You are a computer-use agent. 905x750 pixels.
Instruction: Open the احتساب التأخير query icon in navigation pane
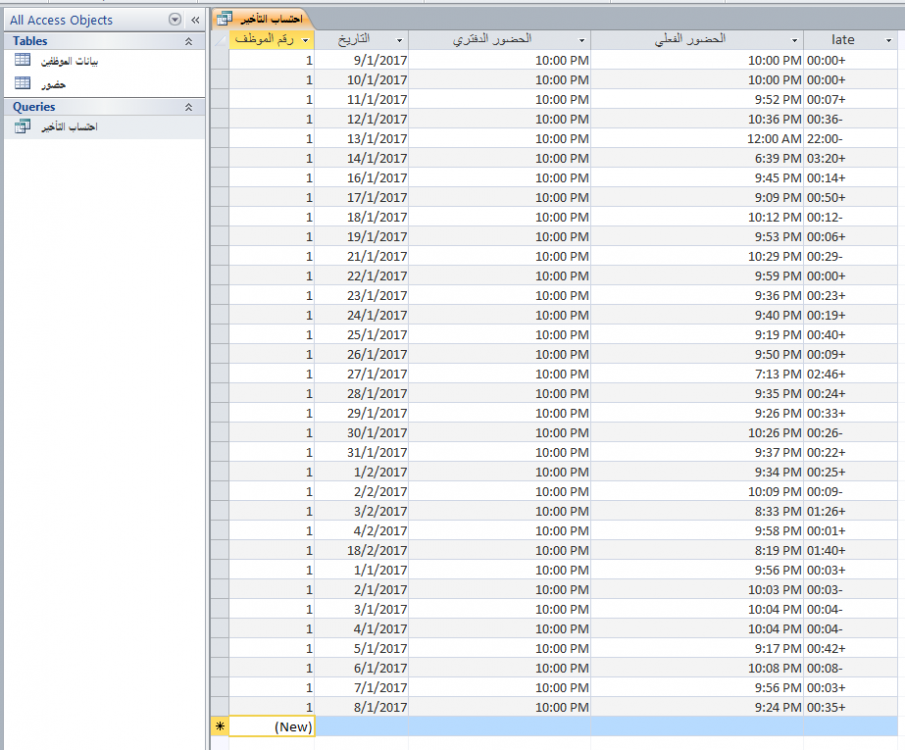click(x=23, y=126)
